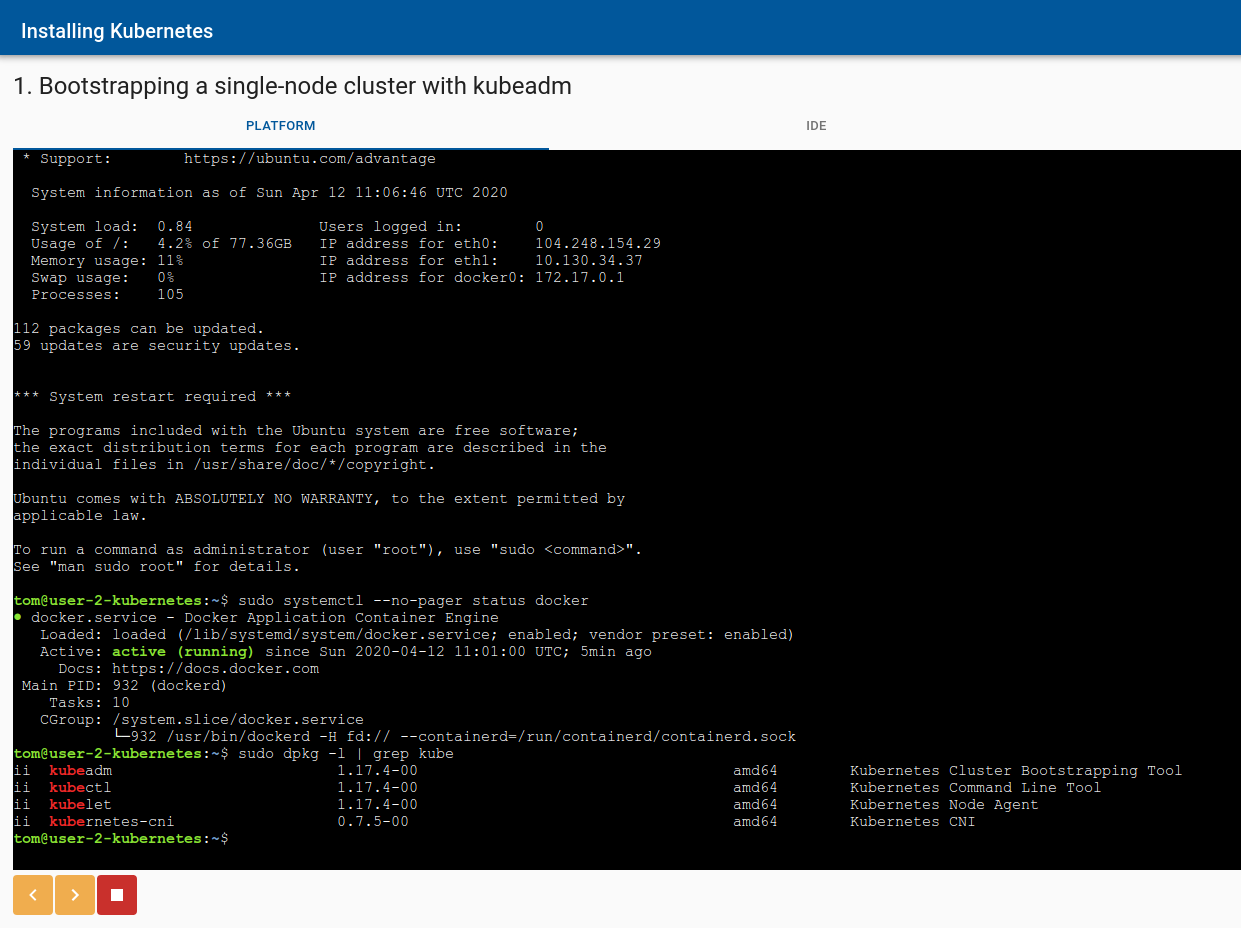The height and width of the screenshot is (928, 1241).
Task: Click the 'active (running)' docker status text
Action: tap(183, 651)
